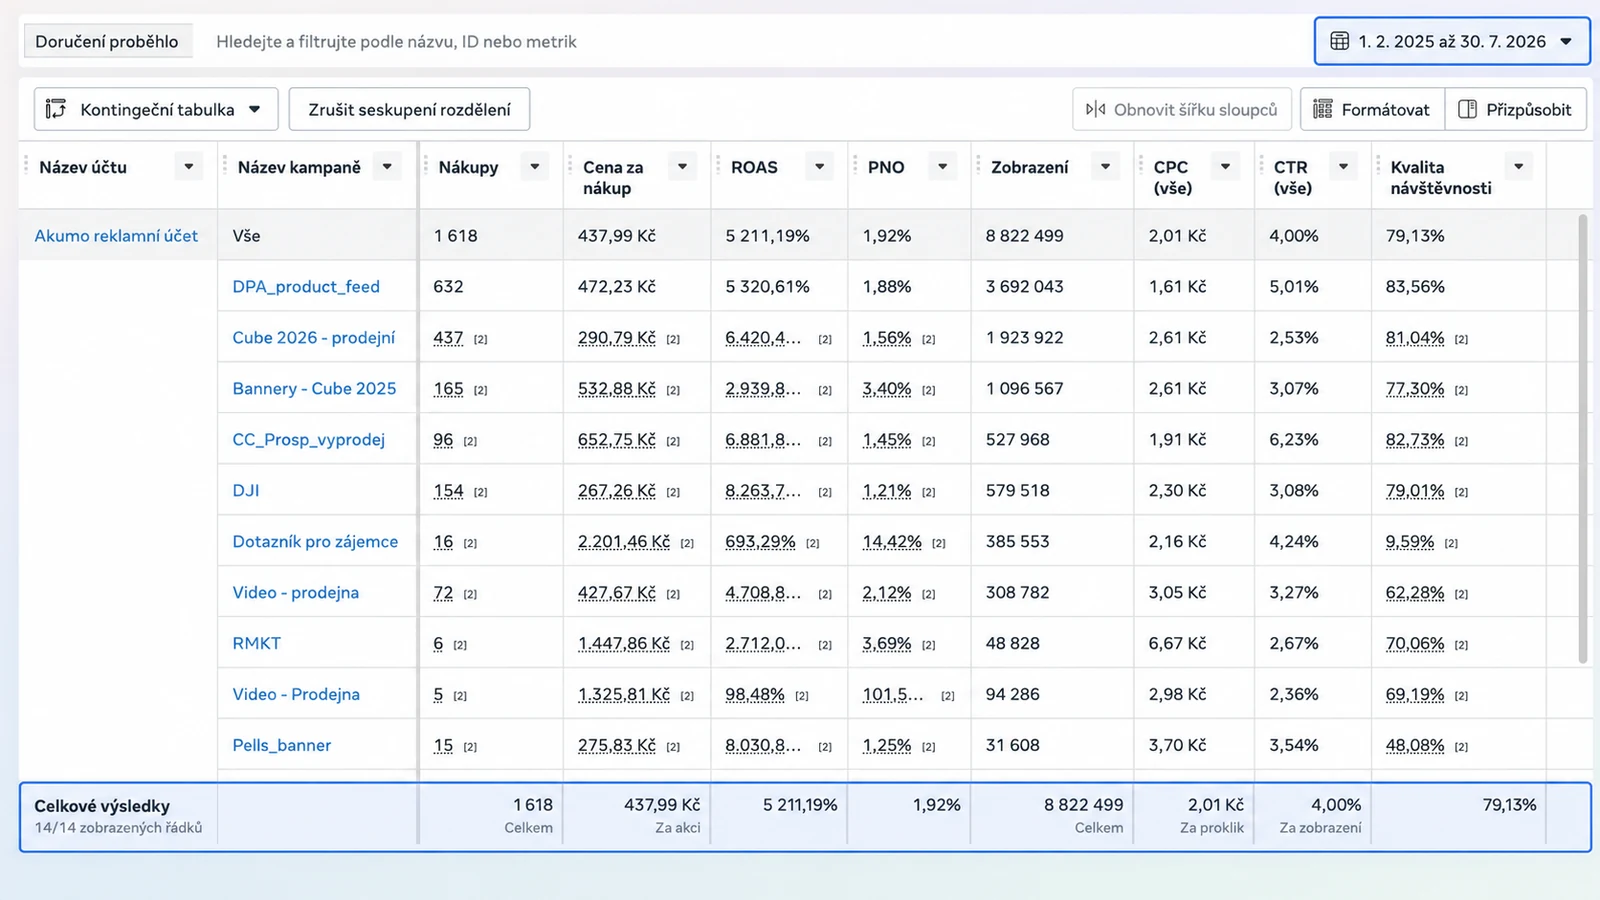Click PNO value 14,42%

point(892,542)
